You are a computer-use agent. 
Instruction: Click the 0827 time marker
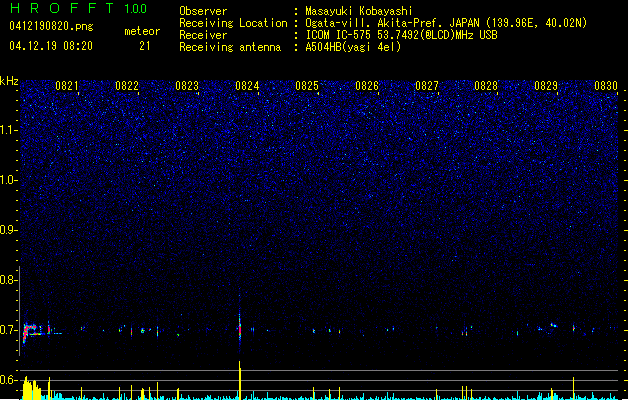[427, 86]
